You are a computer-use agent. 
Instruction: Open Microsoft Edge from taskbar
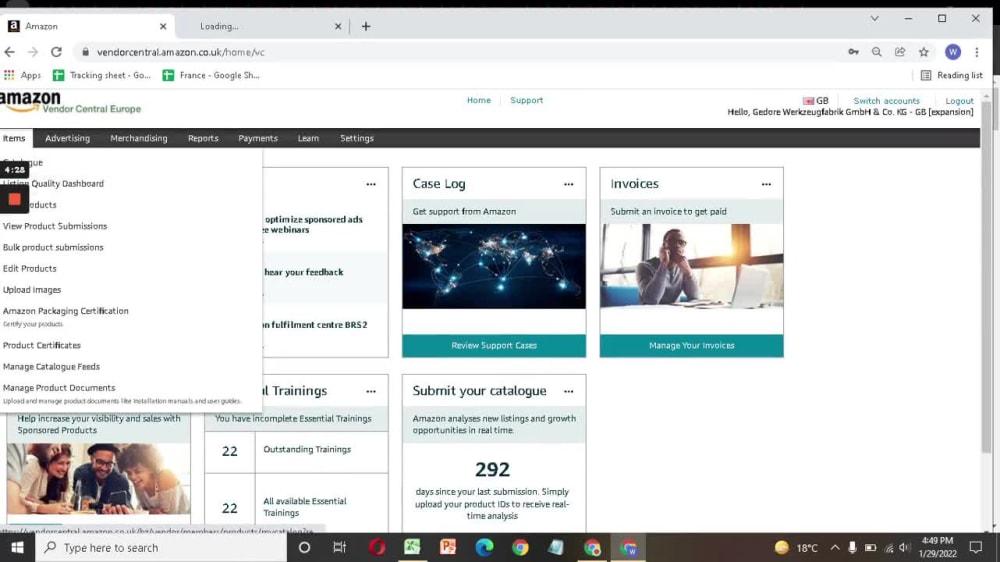coord(484,547)
